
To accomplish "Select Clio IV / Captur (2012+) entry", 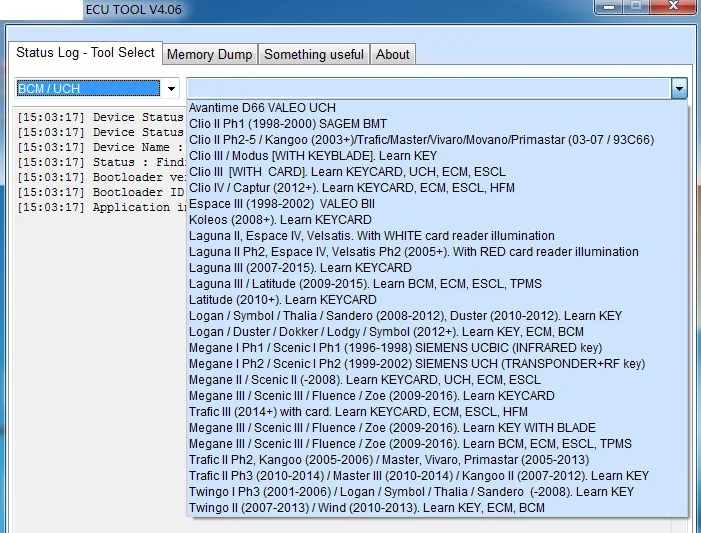I will coord(352,187).
